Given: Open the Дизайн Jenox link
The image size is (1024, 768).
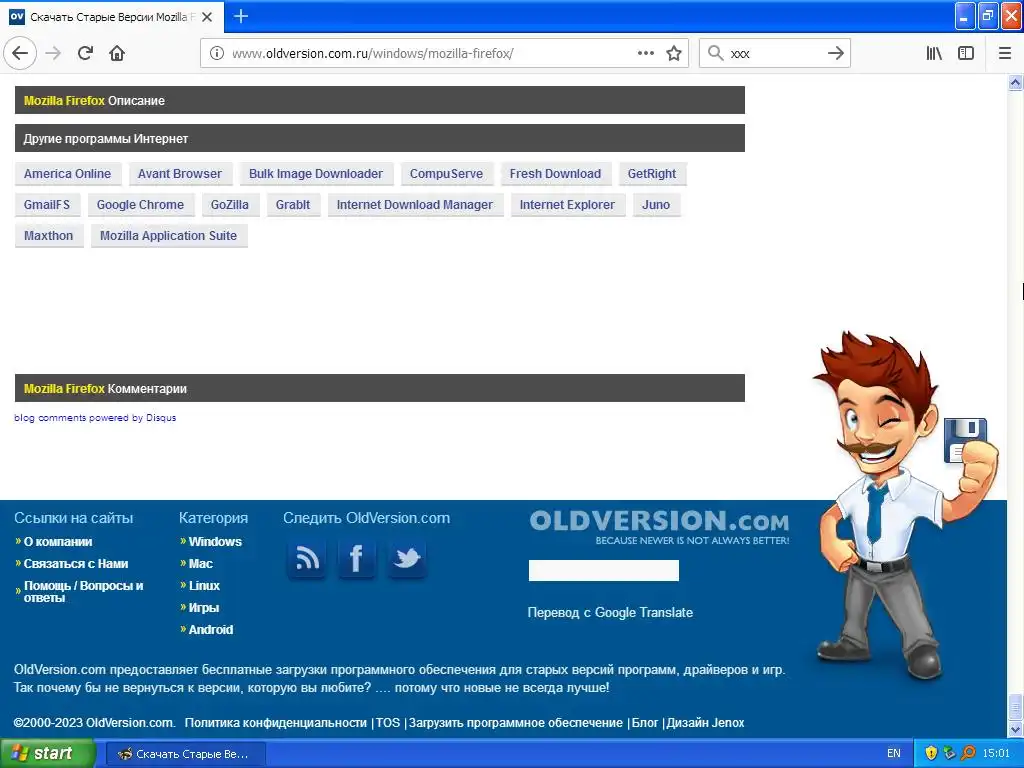Looking at the screenshot, I should coord(705,722).
